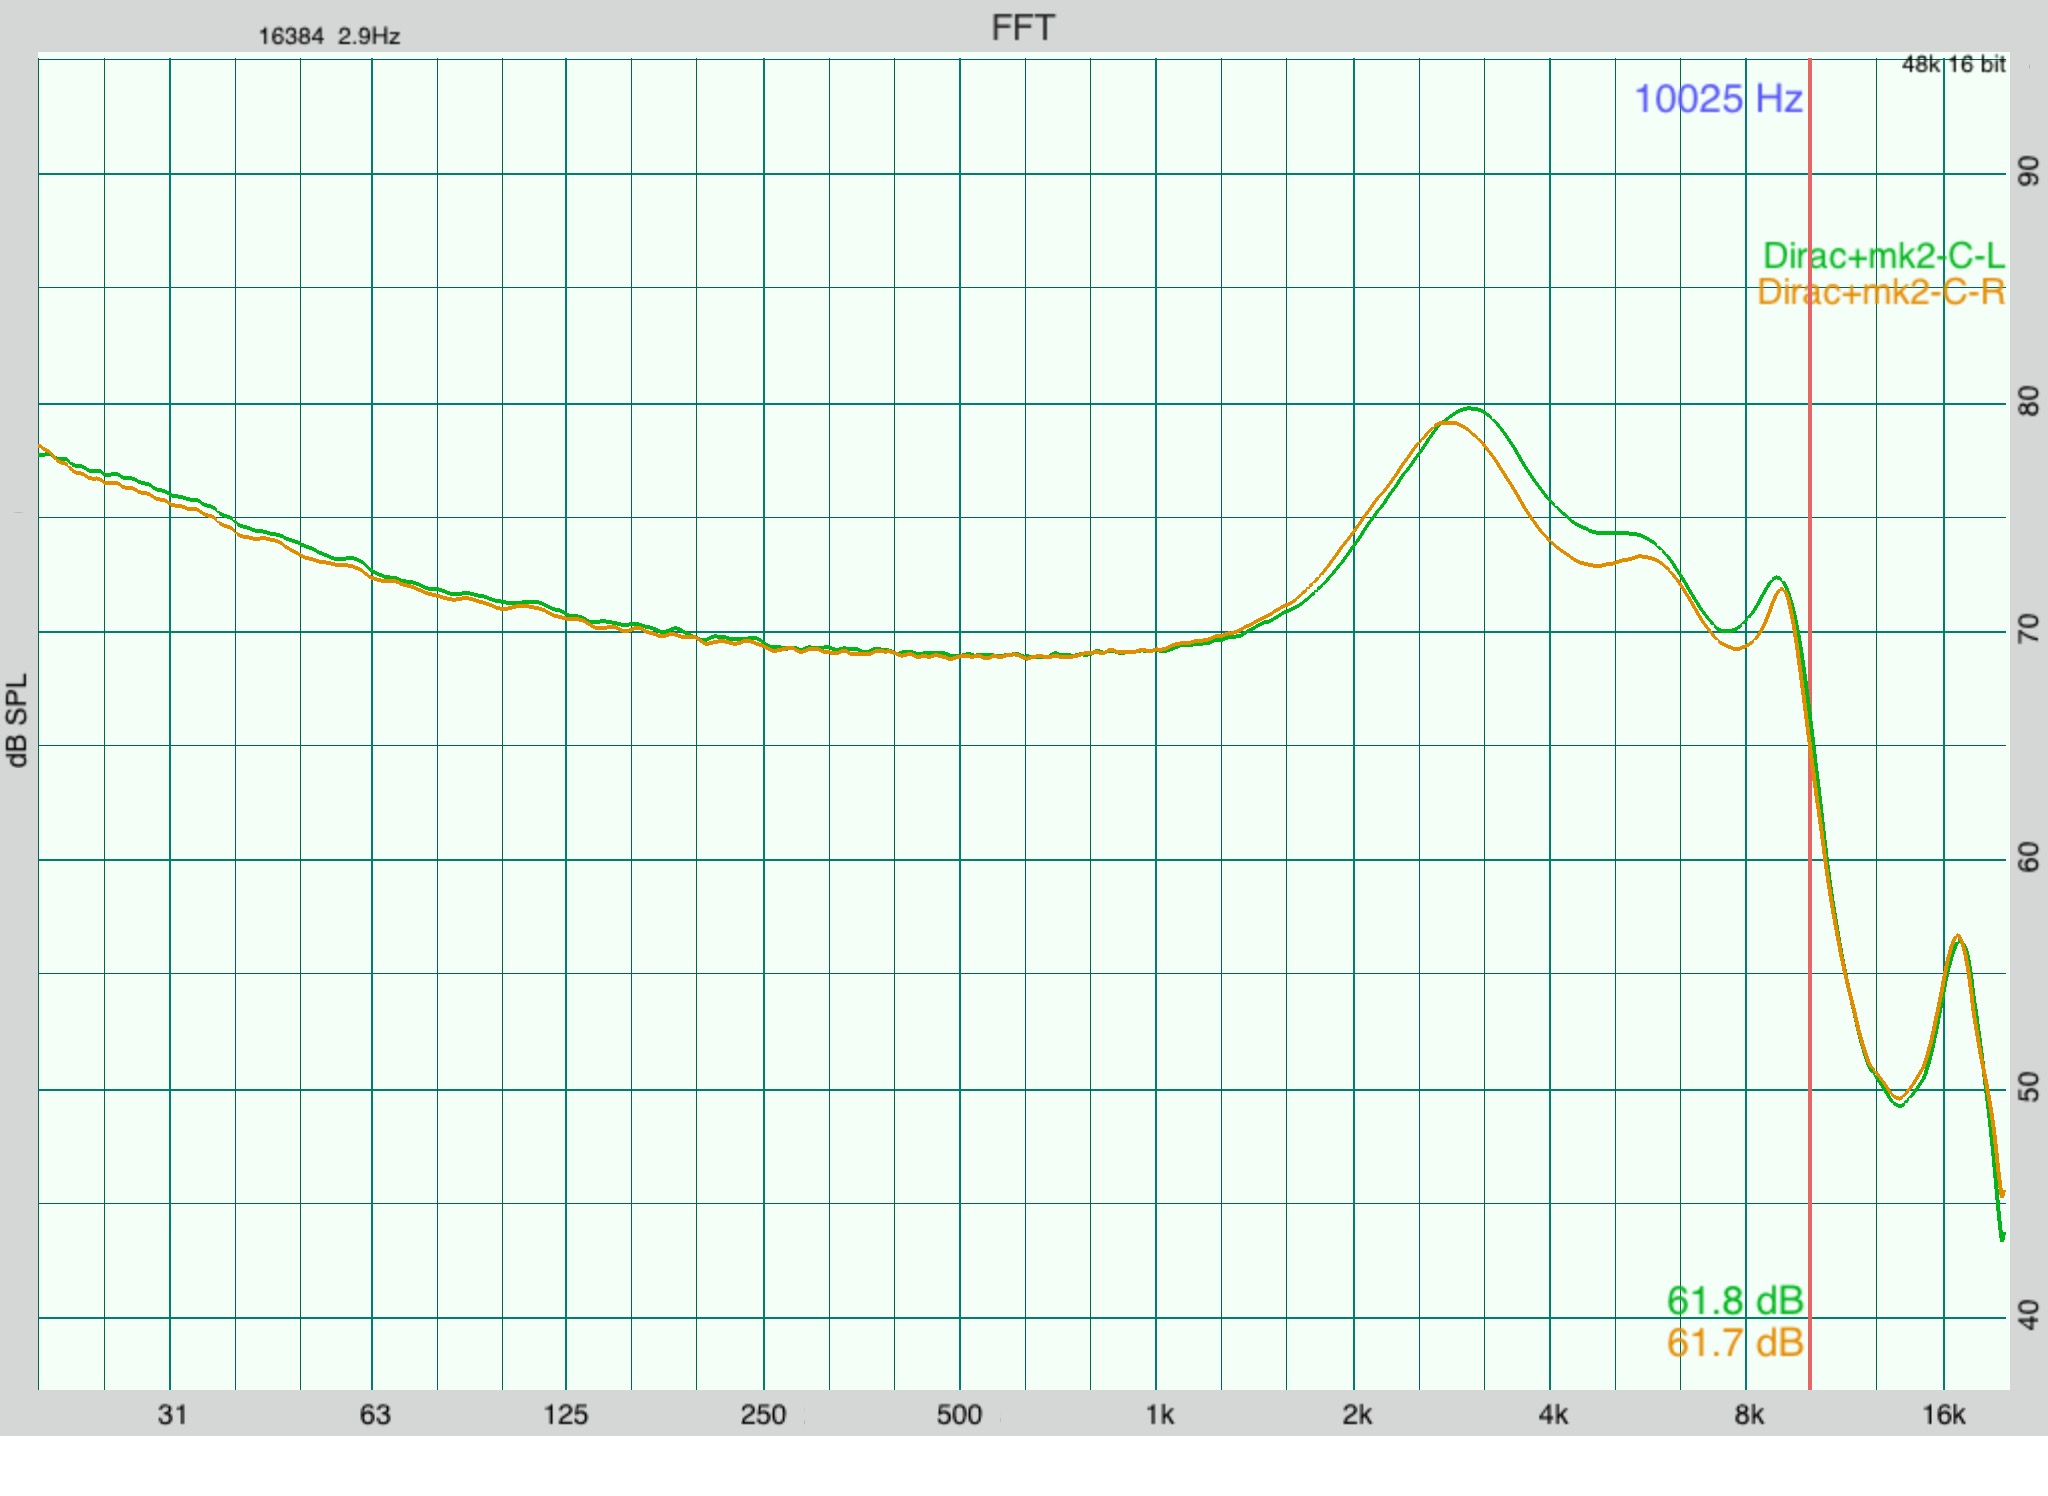Image resolution: width=2048 pixels, height=1496 pixels.
Task: Select the orange Dirac+mk2-C-R legend label
Action: [x=1881, y=292]
